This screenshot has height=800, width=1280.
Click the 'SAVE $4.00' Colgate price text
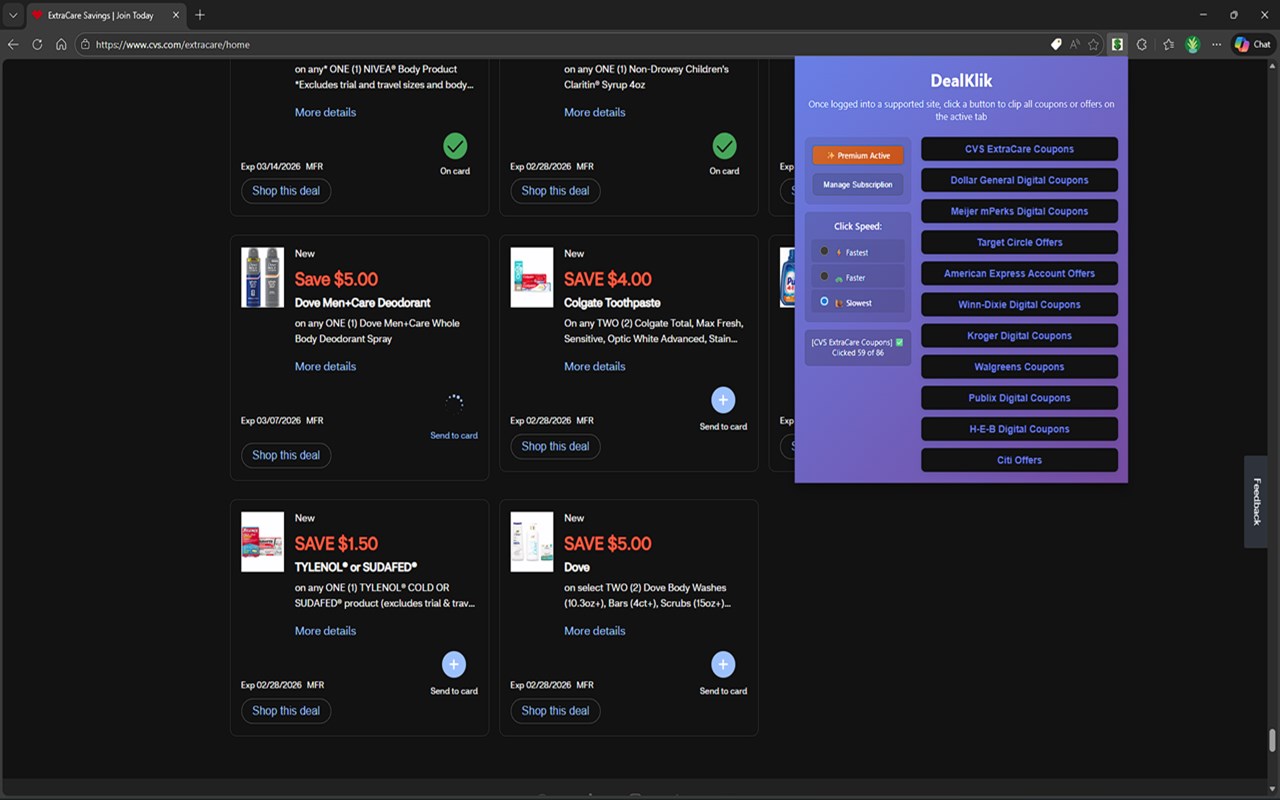[607, 280]
